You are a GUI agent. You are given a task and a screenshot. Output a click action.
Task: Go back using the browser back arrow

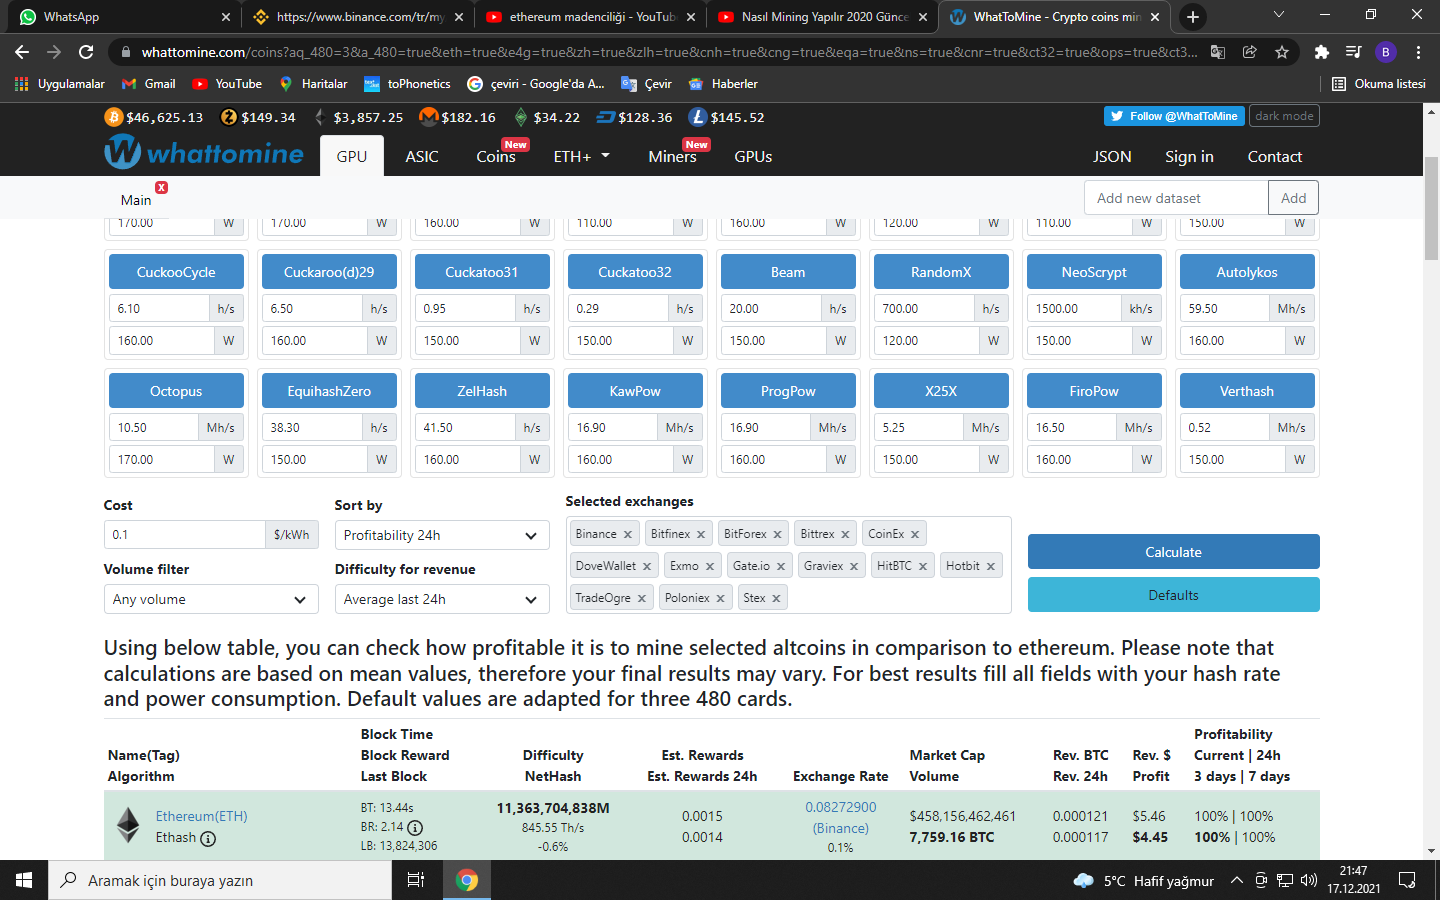[22, 52]
